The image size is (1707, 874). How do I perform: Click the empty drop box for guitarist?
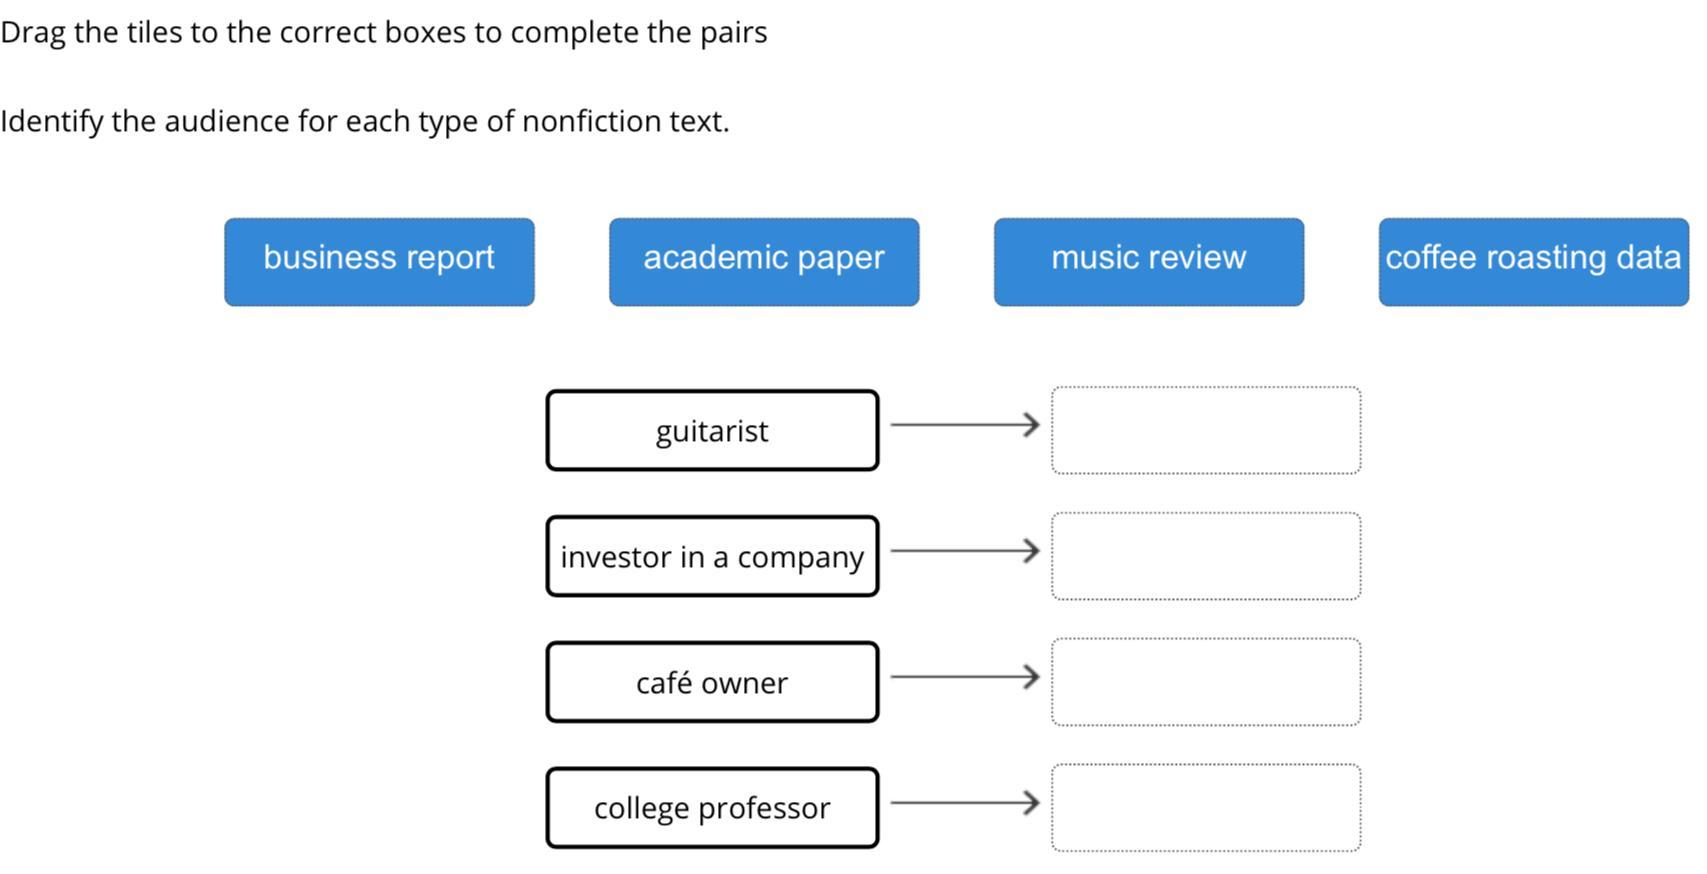(1205, 431)
